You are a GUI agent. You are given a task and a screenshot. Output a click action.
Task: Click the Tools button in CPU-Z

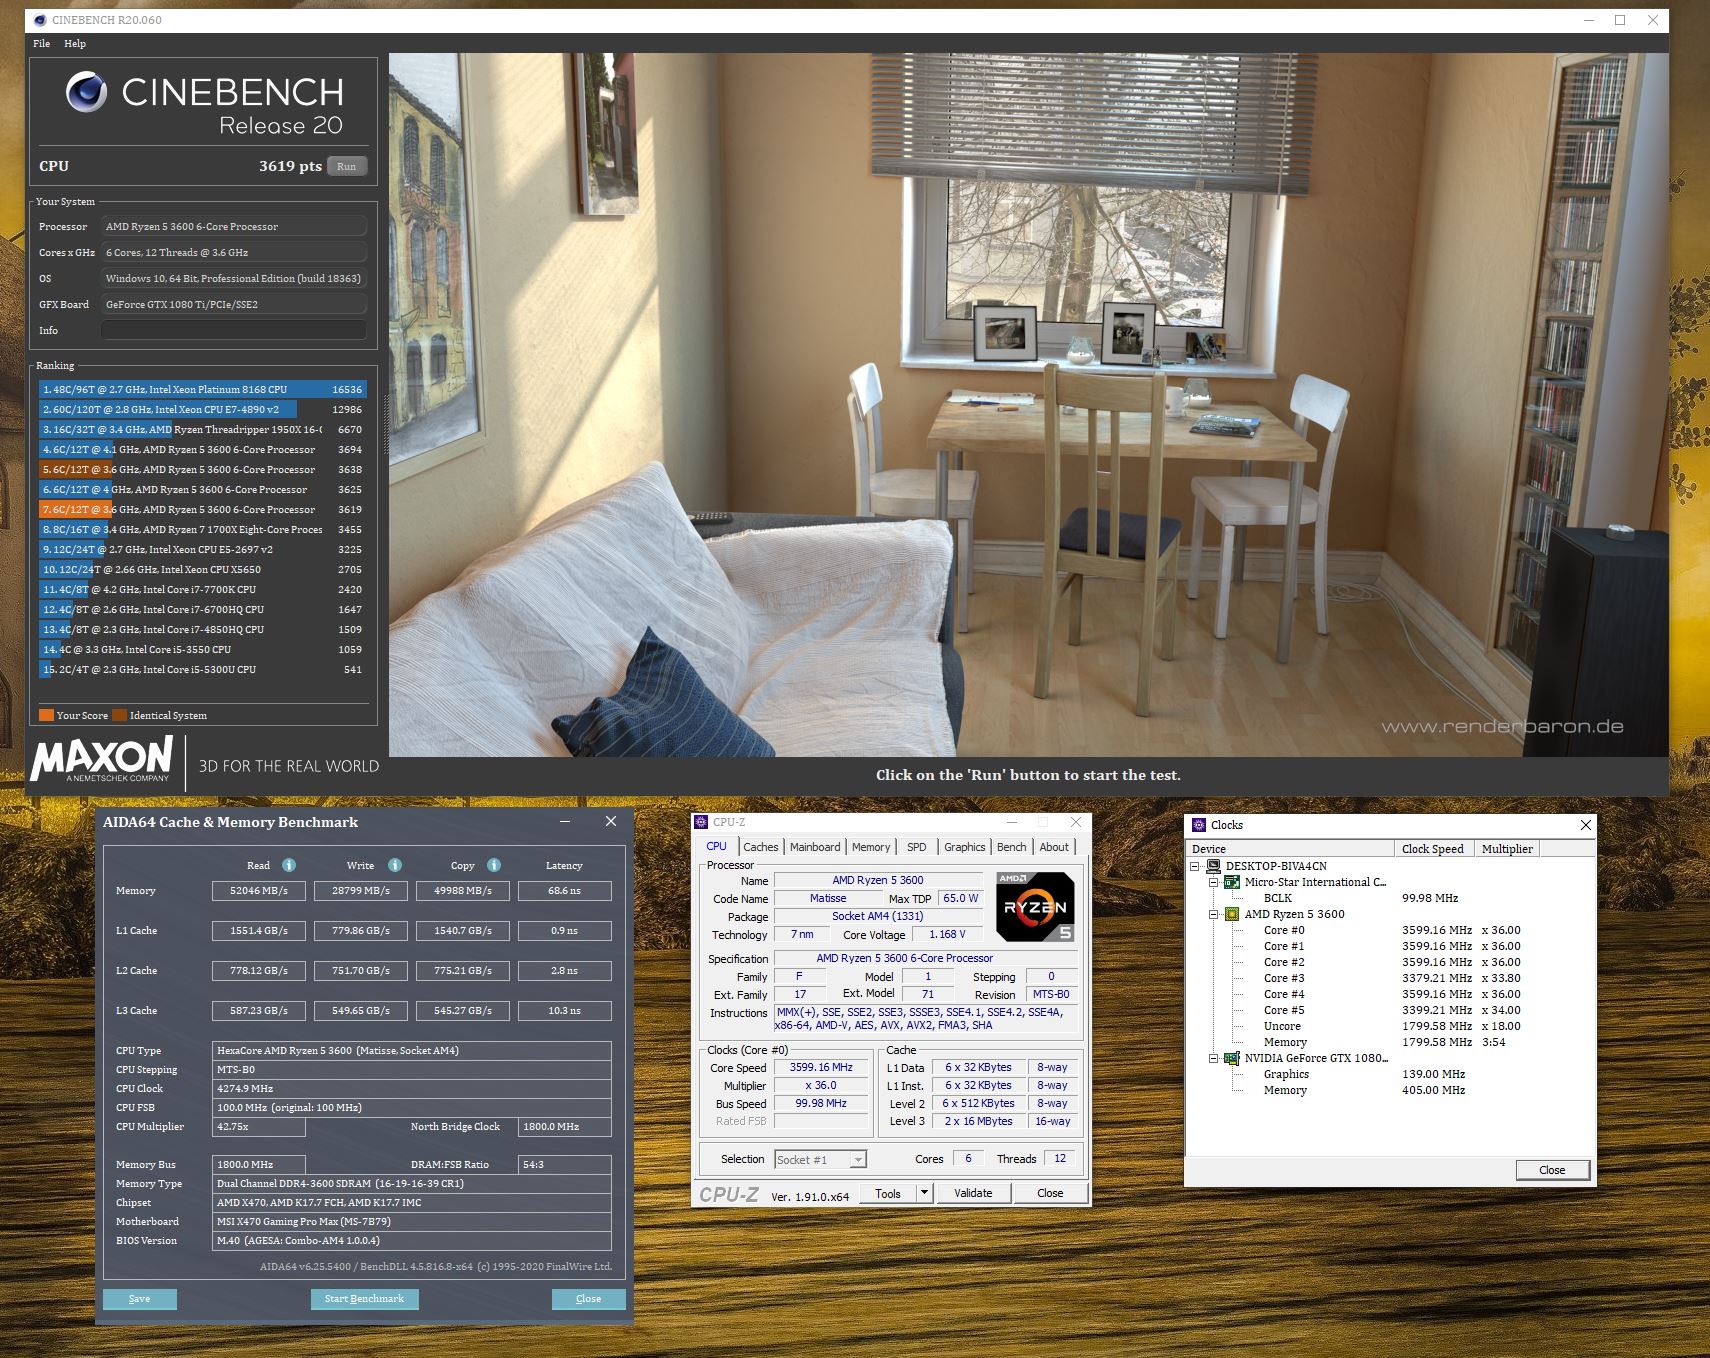click(888, 1193)
